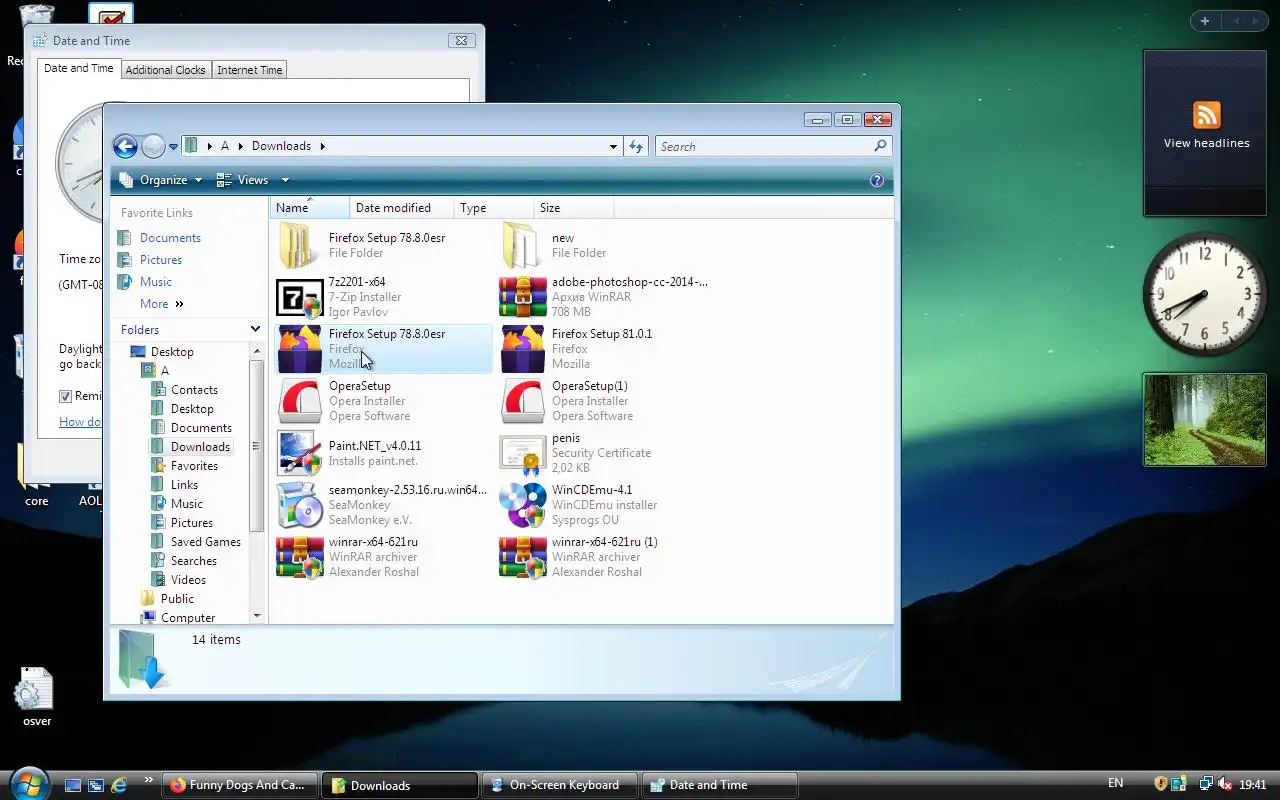
Task: Open Documents favorite link
Action: click(x=170, y=238)
